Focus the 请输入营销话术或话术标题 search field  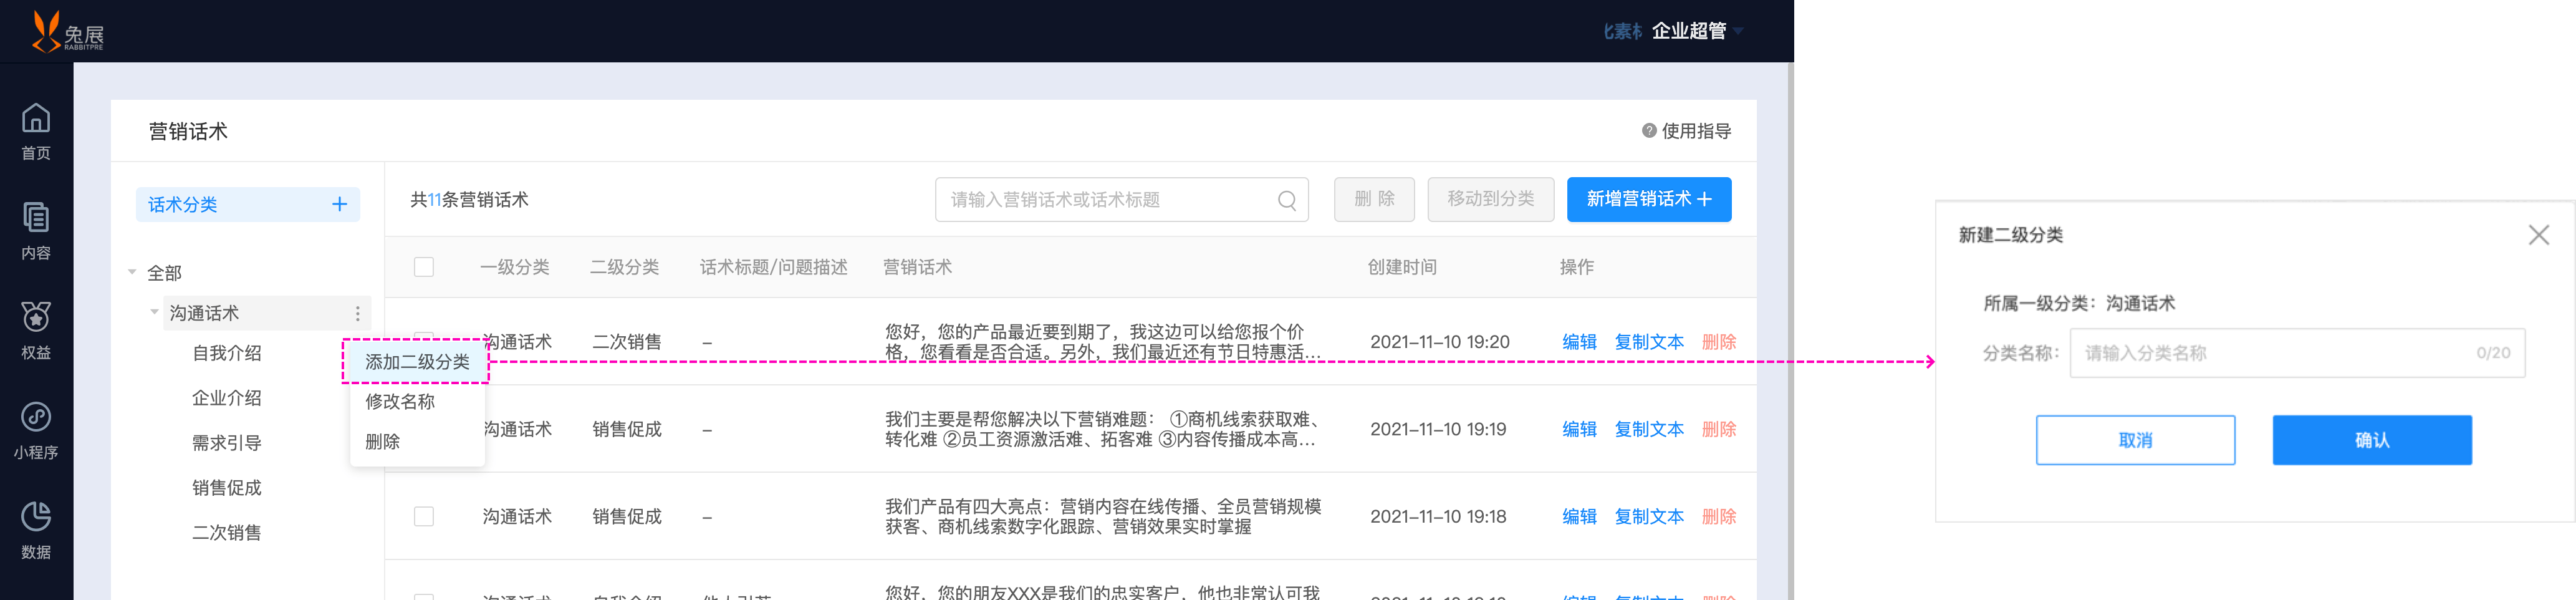(x=1122, y=200)
